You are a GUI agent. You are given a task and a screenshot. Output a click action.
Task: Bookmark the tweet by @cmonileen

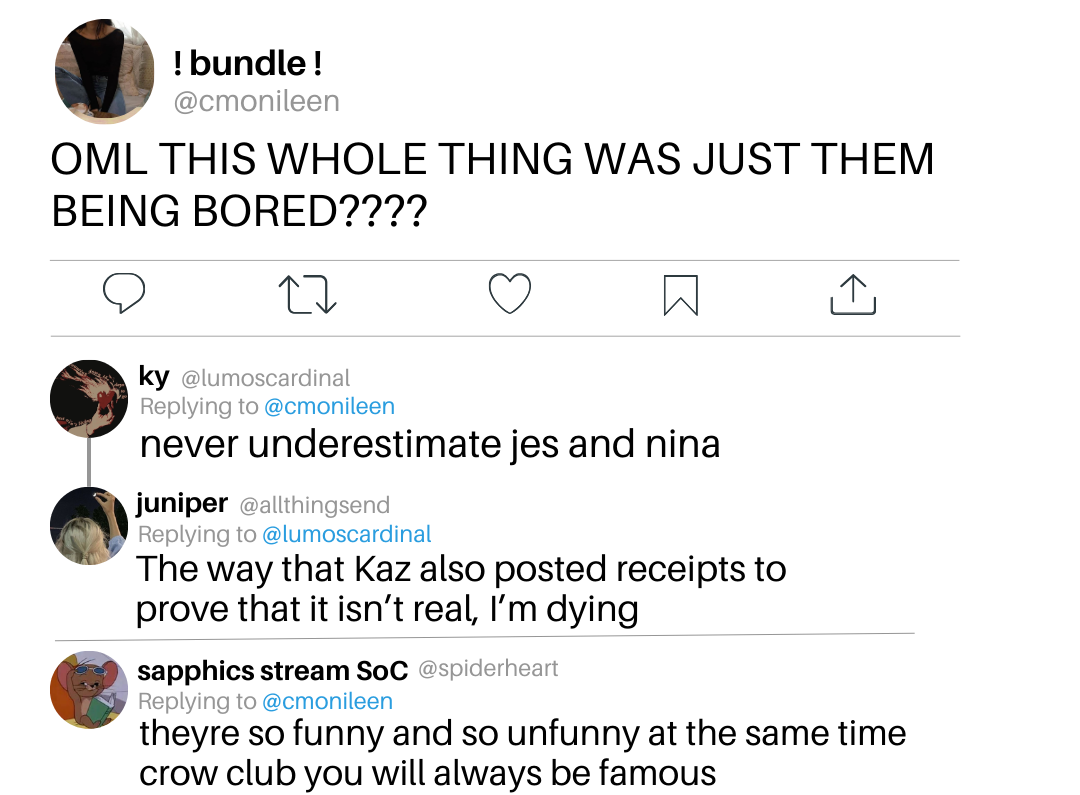(x=681, y=295)
